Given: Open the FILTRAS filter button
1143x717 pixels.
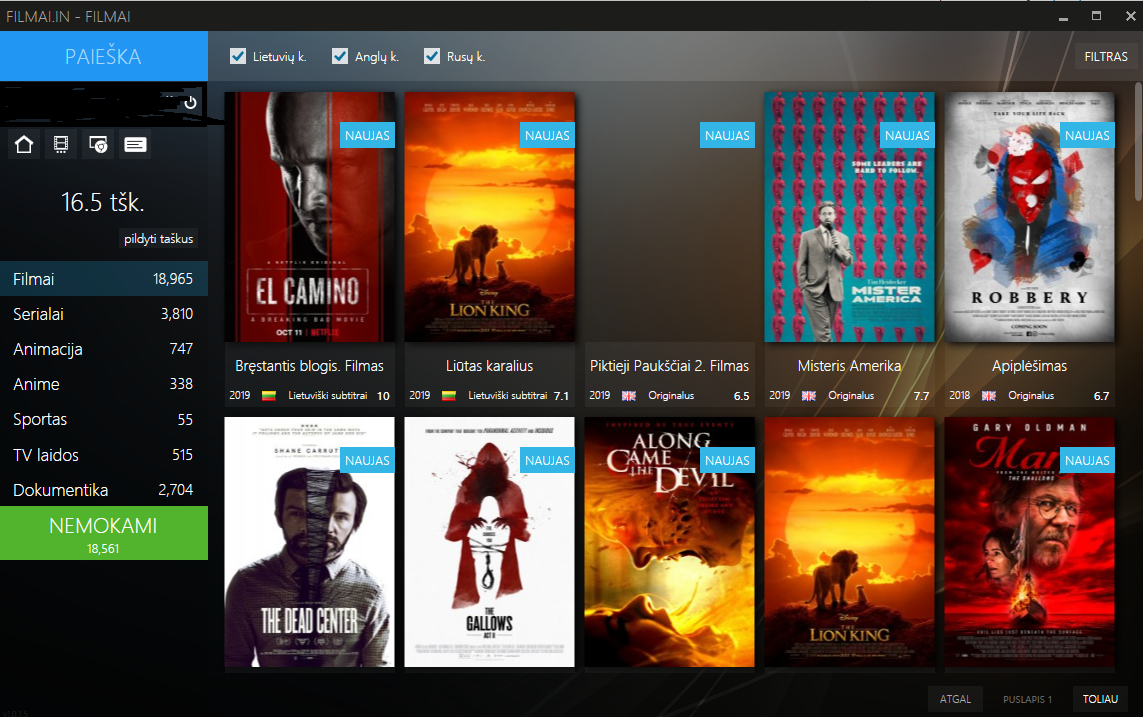Looking at the screenshot, I should click(1106, 56).
